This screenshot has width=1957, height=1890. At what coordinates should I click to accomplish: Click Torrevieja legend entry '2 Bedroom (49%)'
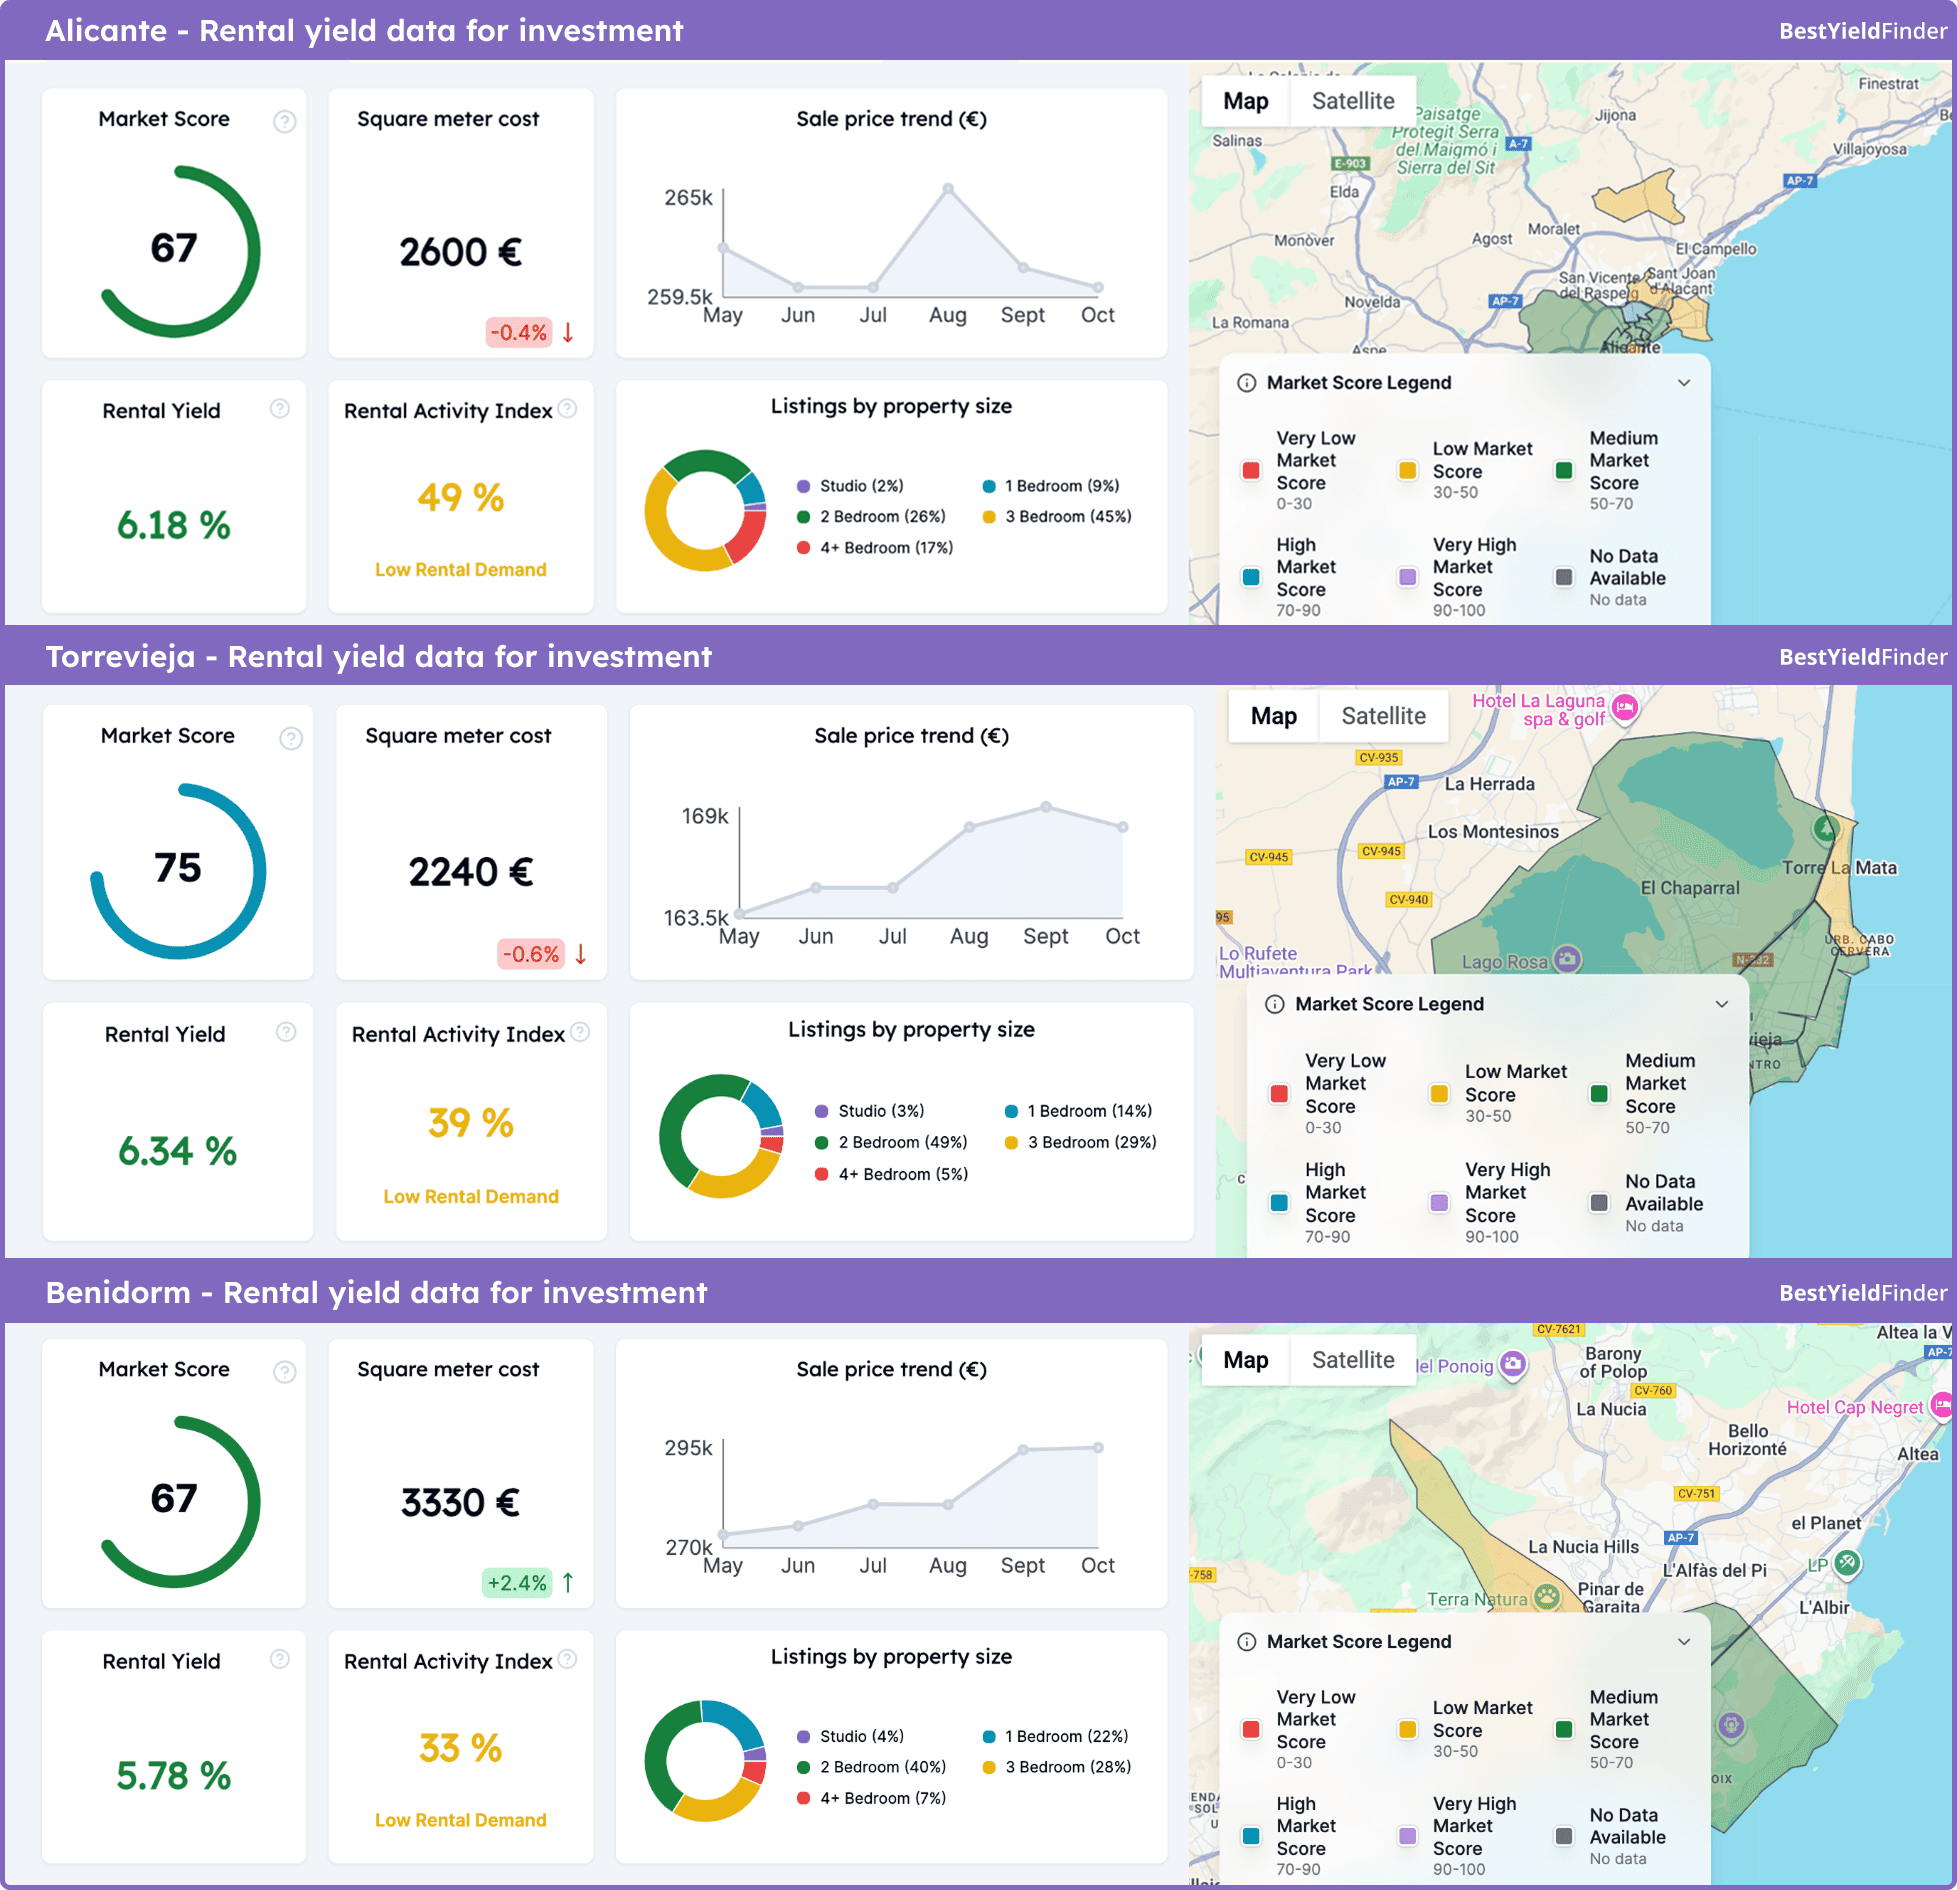pos(891,1142)
